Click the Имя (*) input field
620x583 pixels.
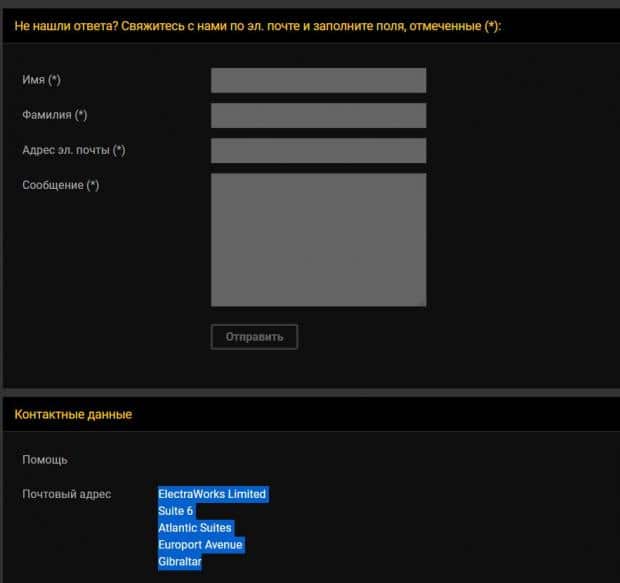coord(318,80)
